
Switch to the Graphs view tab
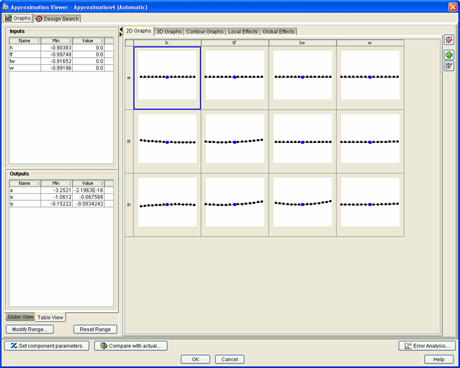(18, 18)
